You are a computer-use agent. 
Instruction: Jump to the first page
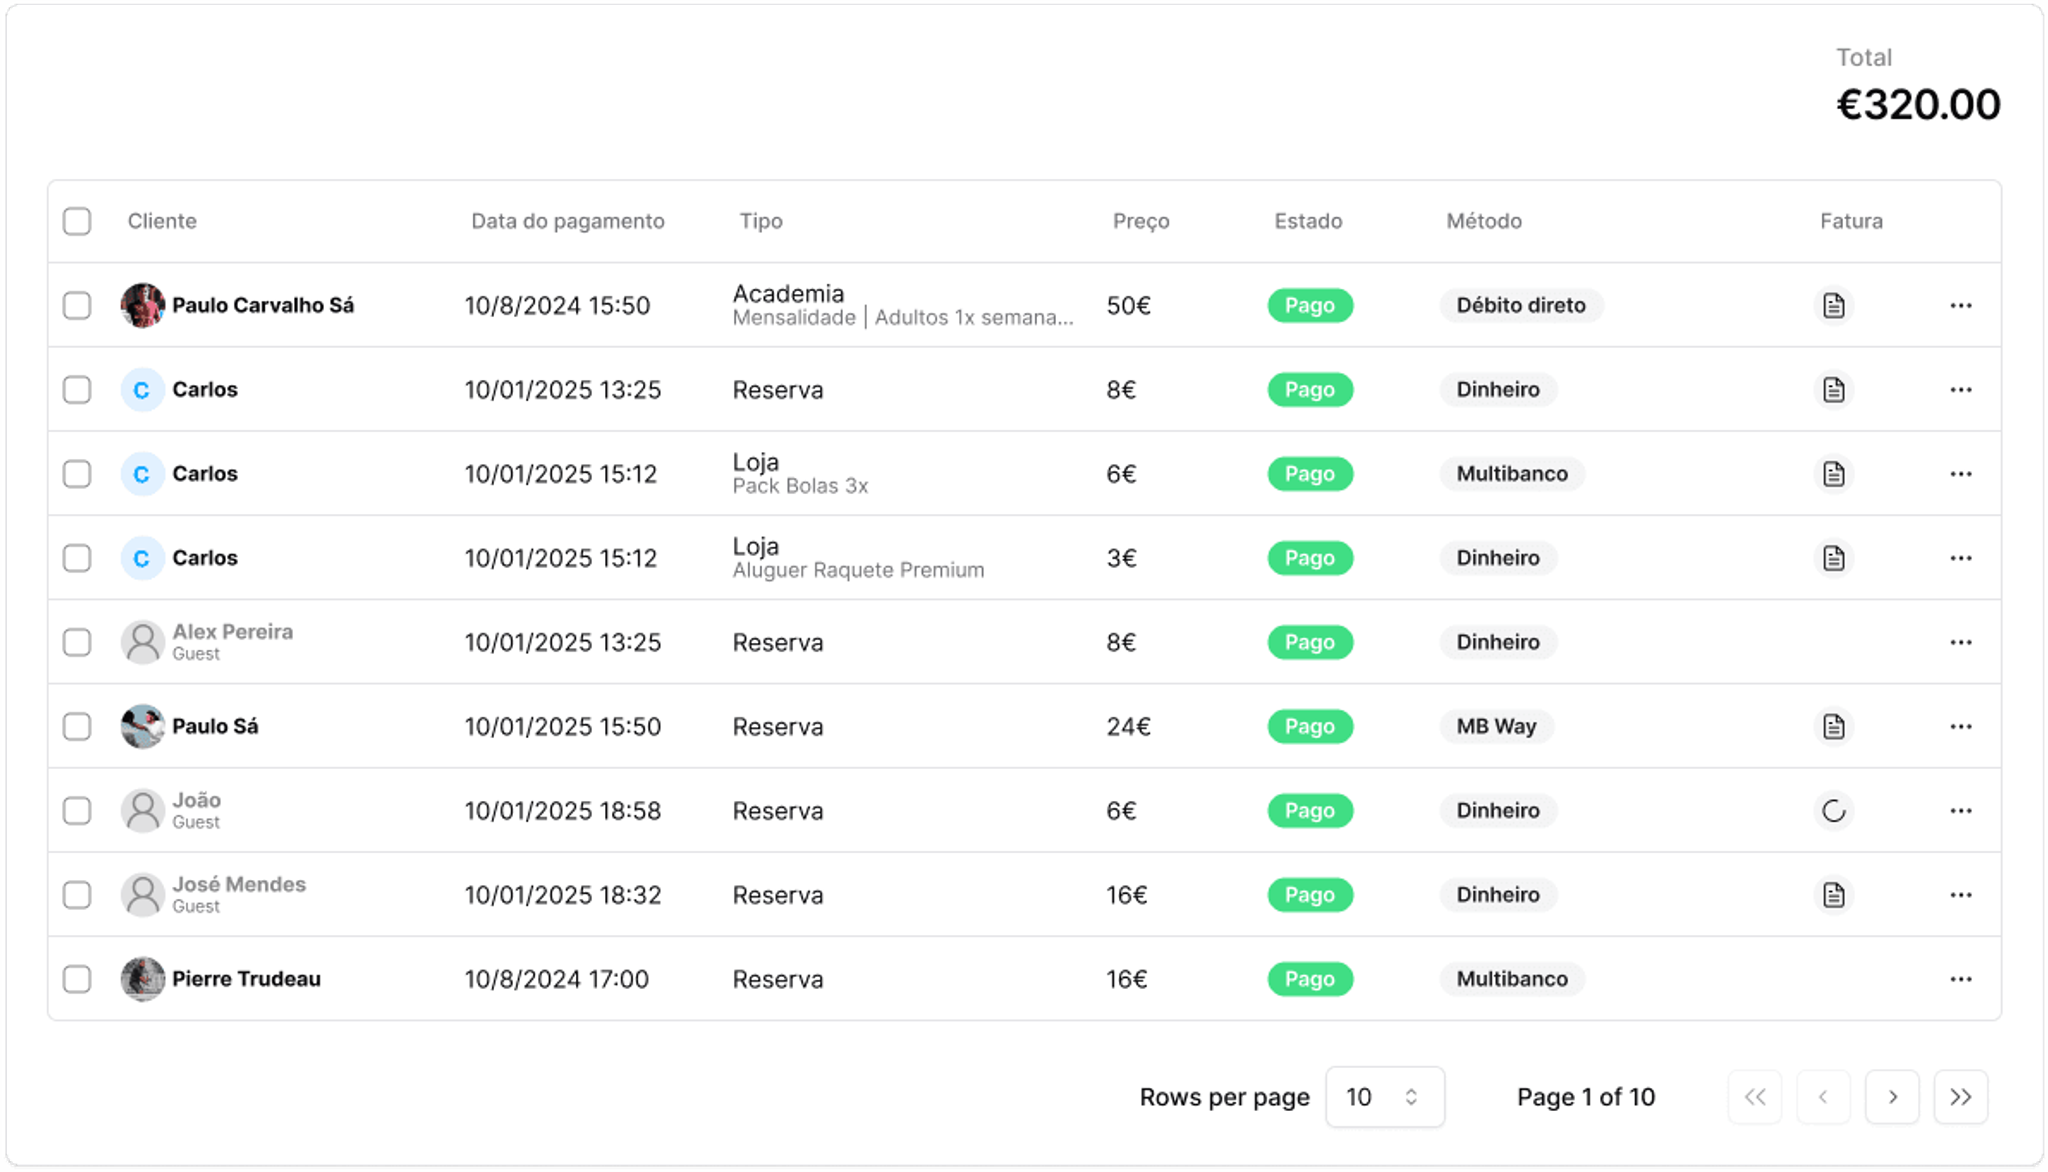pos(1755,1097)
